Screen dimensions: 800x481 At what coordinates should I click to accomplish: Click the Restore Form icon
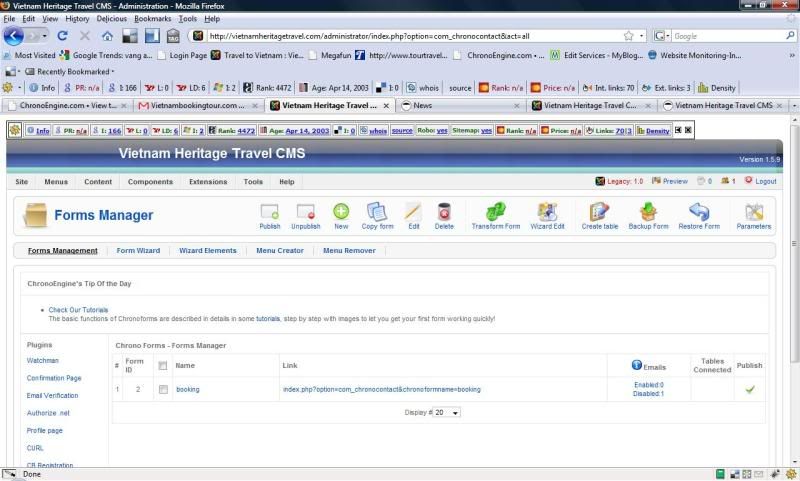(699, 211)
